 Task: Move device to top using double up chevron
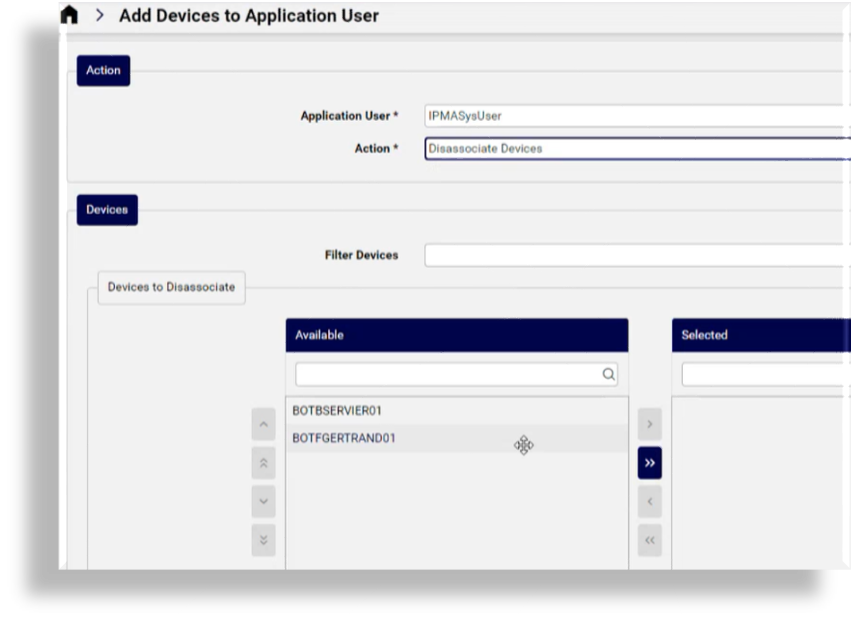coord(263,463)
